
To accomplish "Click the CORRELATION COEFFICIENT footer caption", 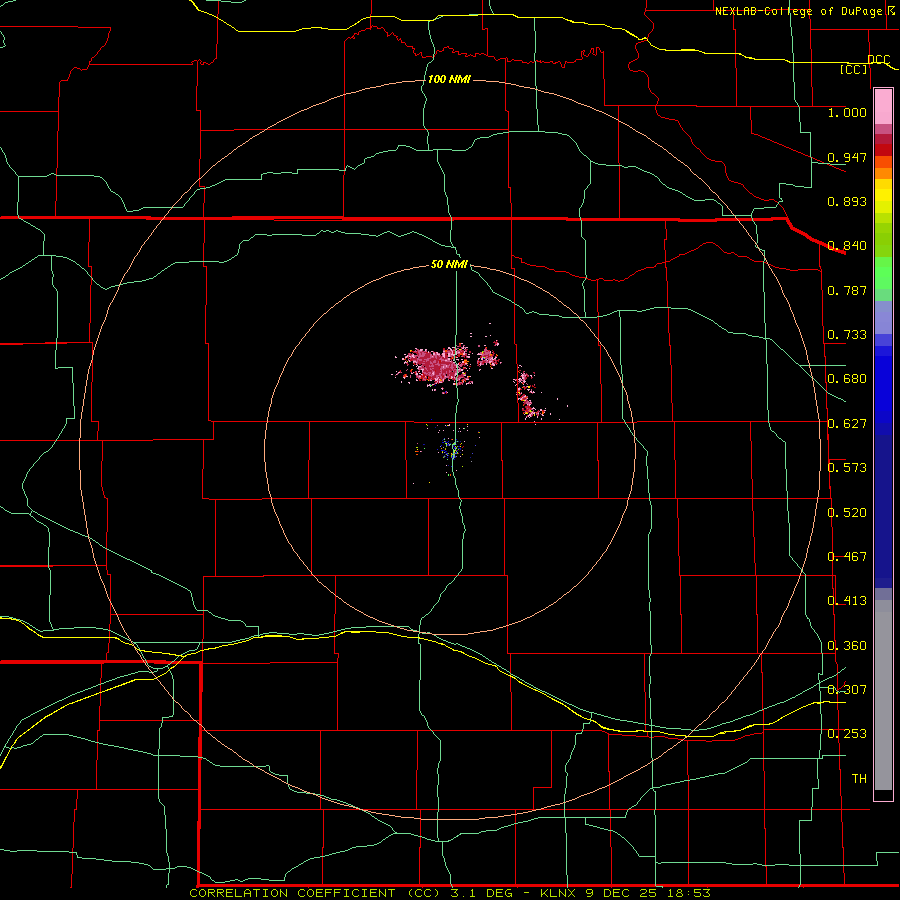I will 450,893.
